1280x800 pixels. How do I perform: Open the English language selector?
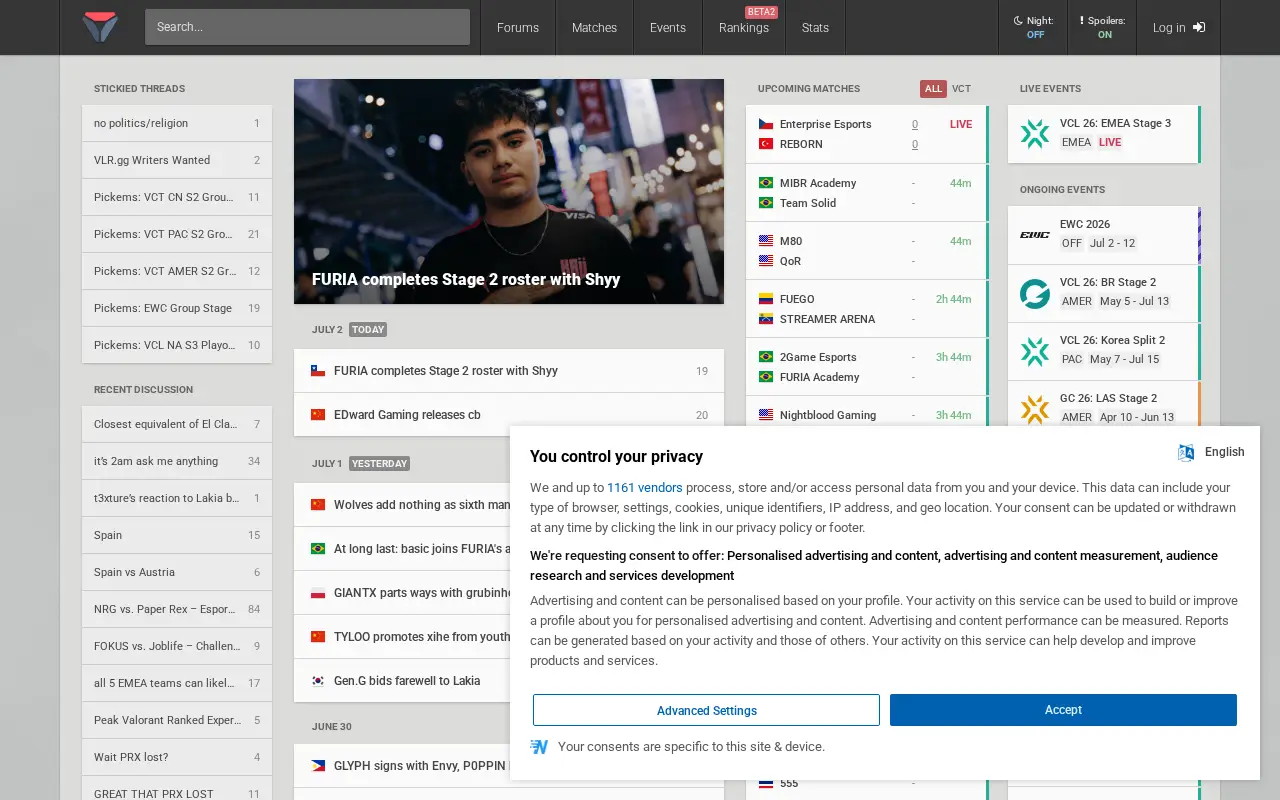click(x=1211, y=452)
